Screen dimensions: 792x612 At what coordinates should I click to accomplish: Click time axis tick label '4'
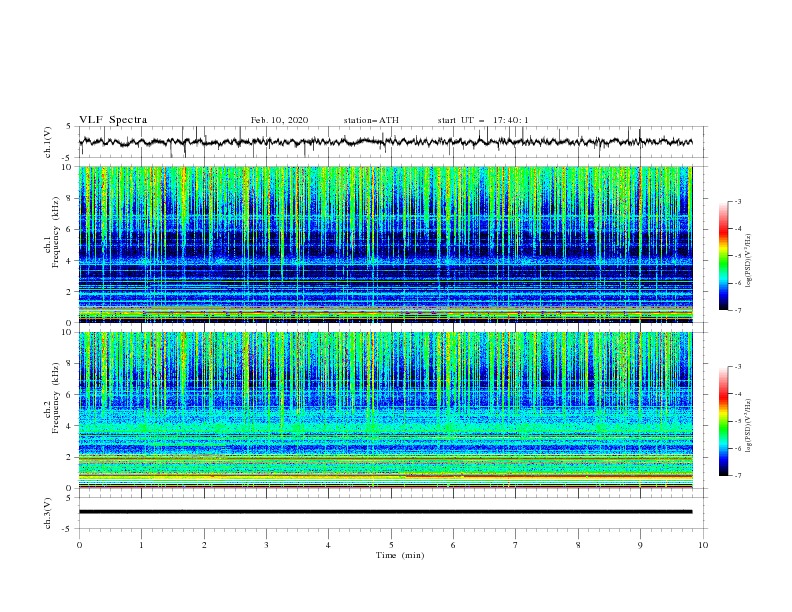(x=328, y=545)
